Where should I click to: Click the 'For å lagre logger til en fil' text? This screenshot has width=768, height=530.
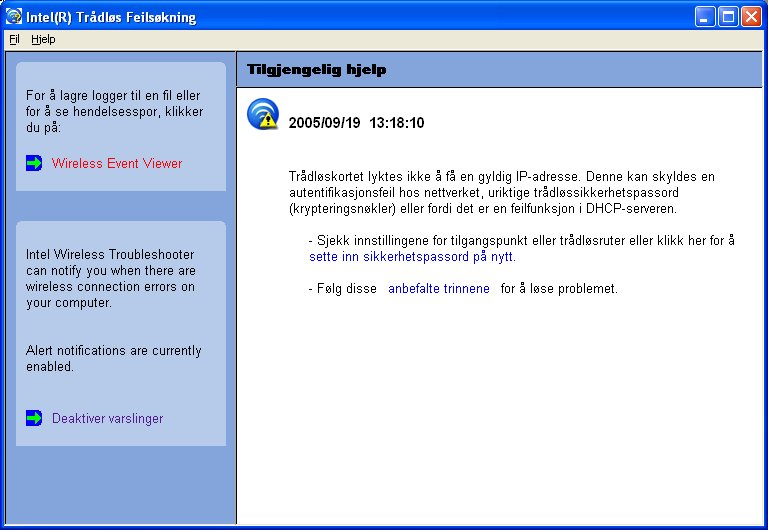click(x=115, y=111)
